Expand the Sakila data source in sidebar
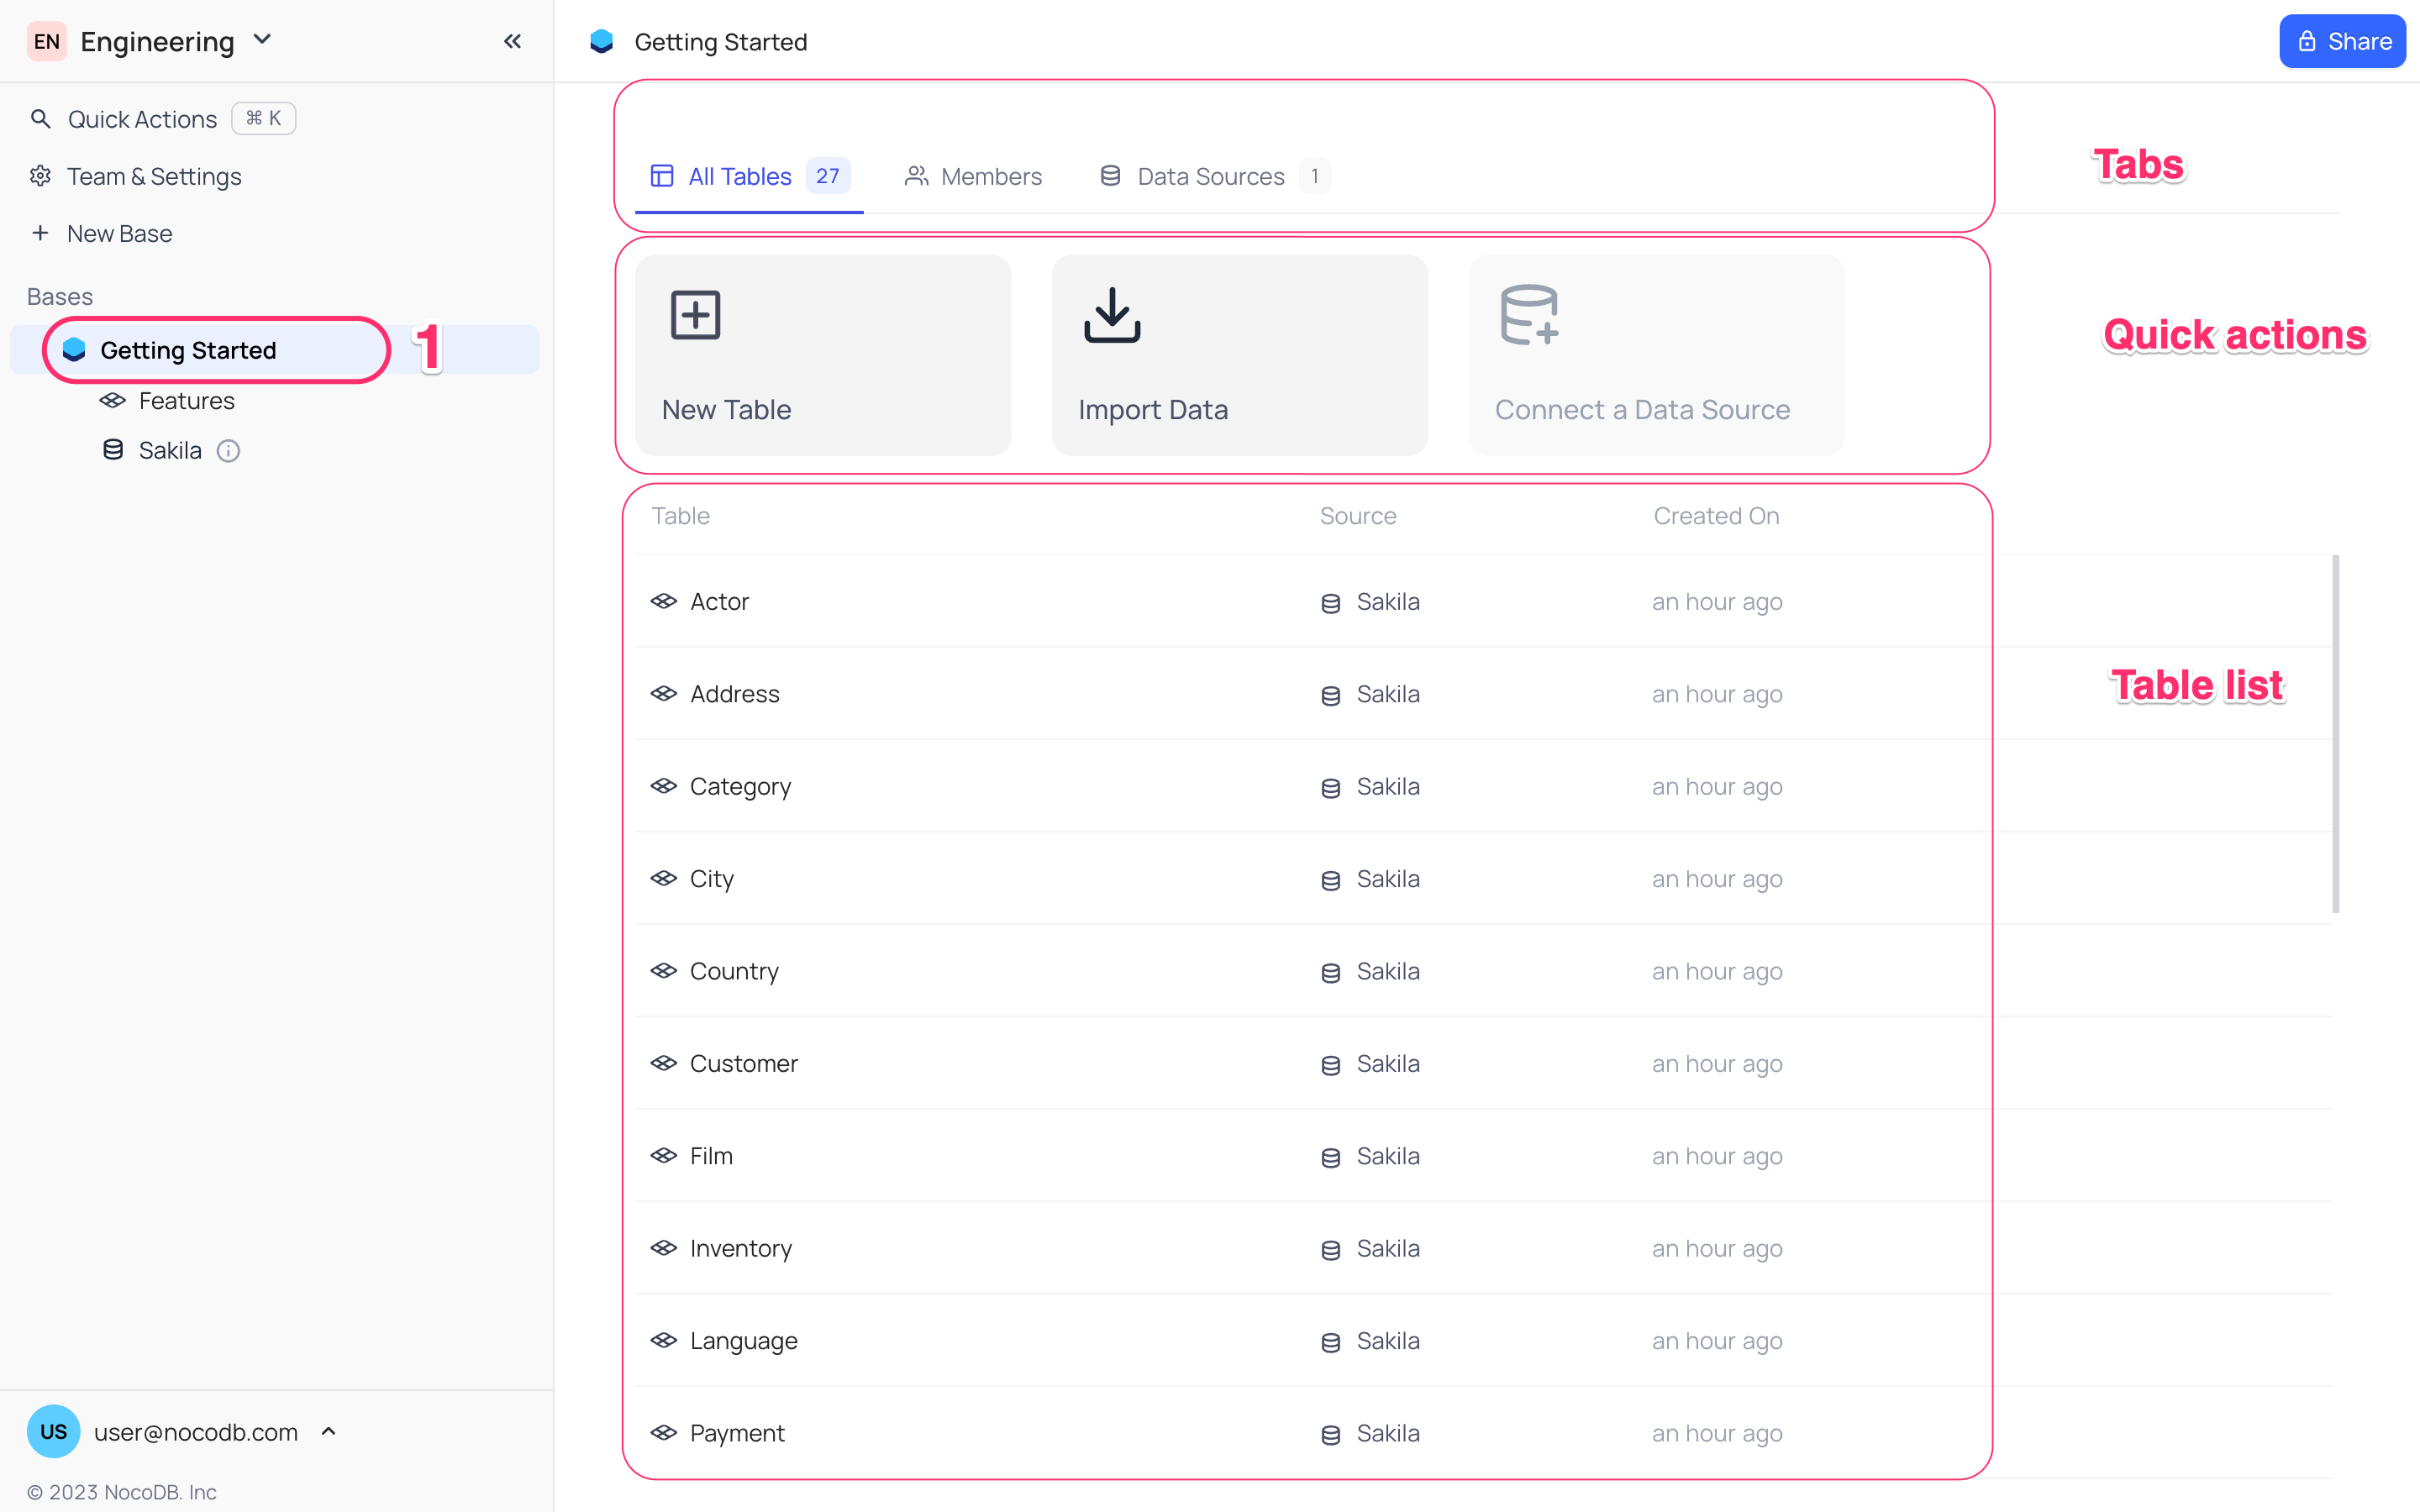Viewport: 2420px width, 1512px height. click(x=170, y=450)
